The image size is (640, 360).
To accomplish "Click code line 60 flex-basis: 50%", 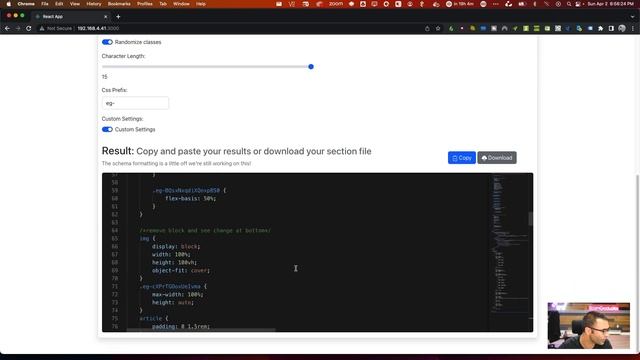I will (190, 198).
